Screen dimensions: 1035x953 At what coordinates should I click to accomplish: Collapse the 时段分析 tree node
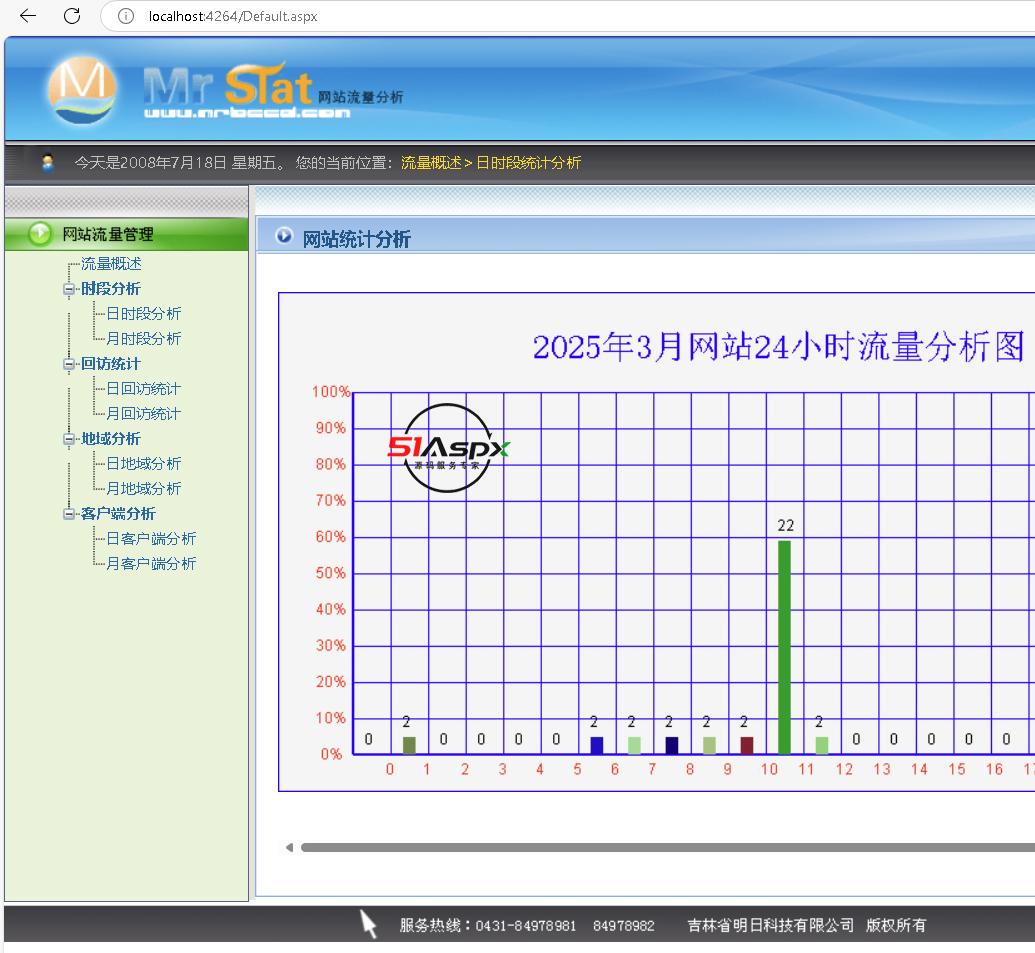(x=69, y=288)
